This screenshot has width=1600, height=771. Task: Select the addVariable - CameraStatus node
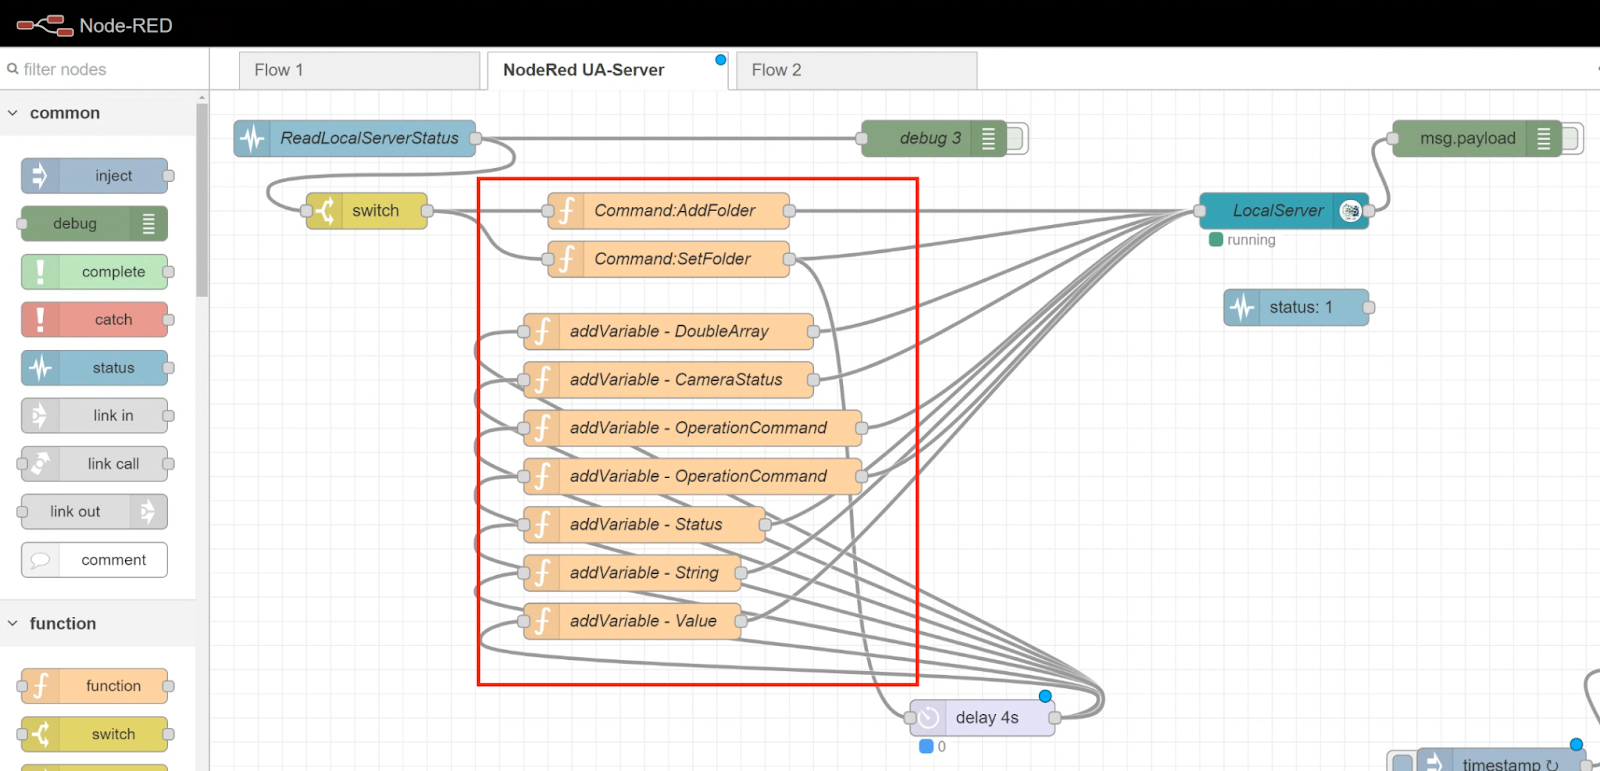pyautogui.click(x=669, y=380)
